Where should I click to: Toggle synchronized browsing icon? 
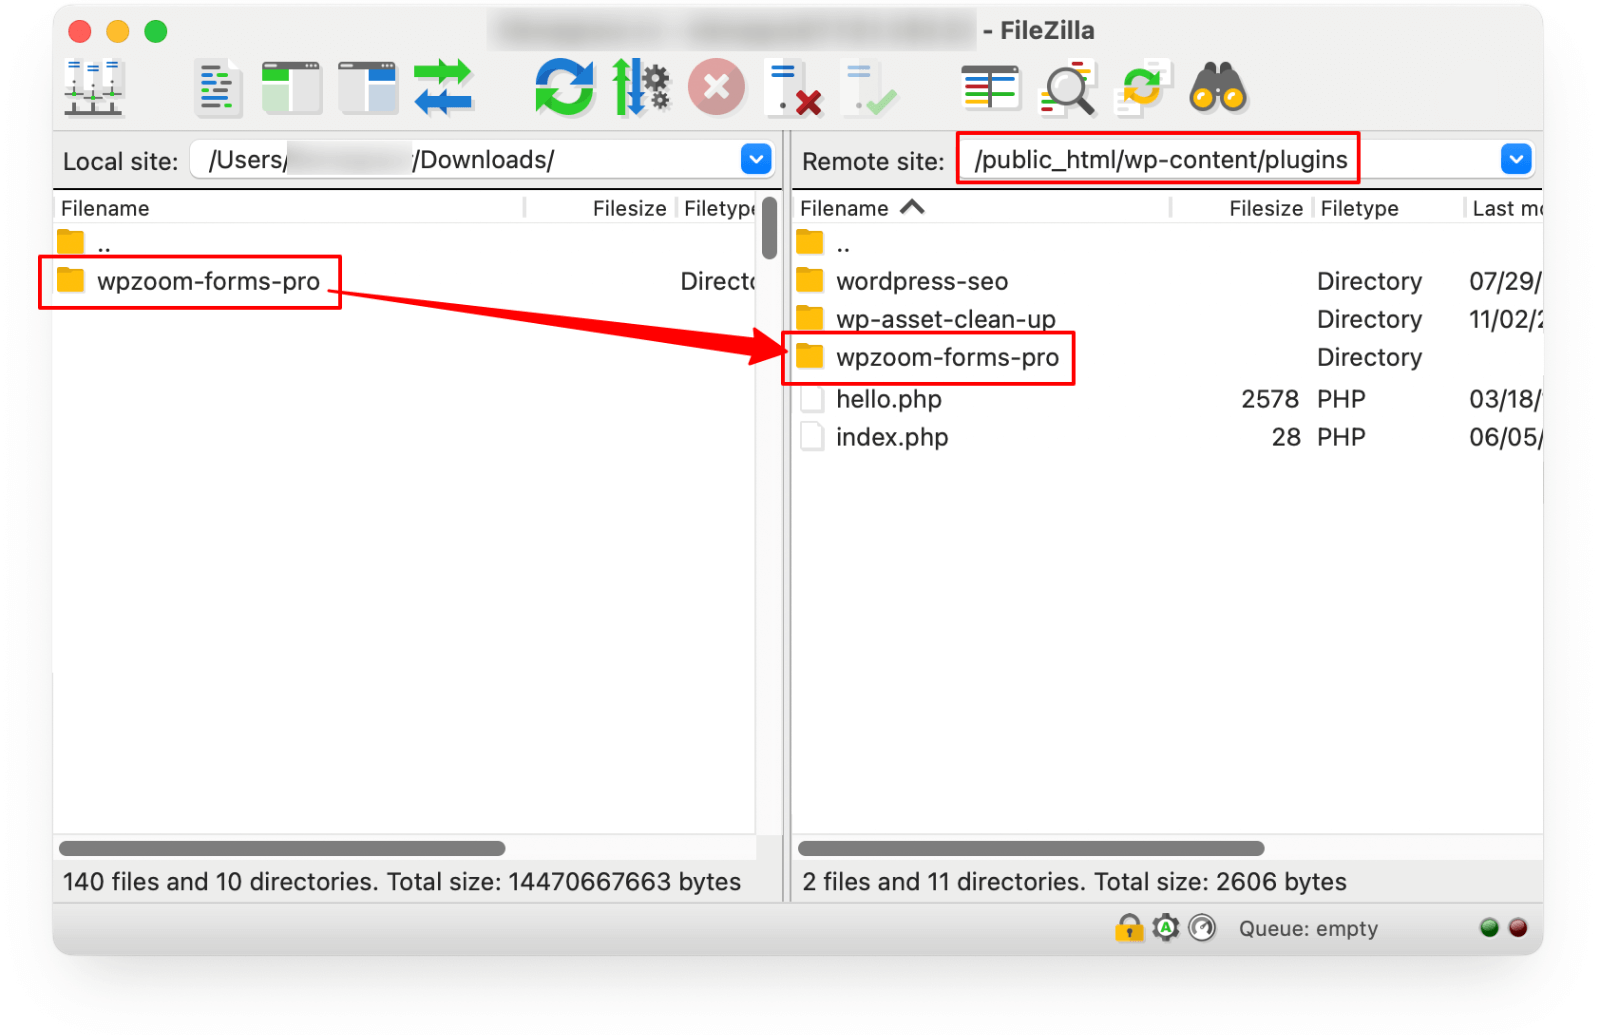(1142, 88)
